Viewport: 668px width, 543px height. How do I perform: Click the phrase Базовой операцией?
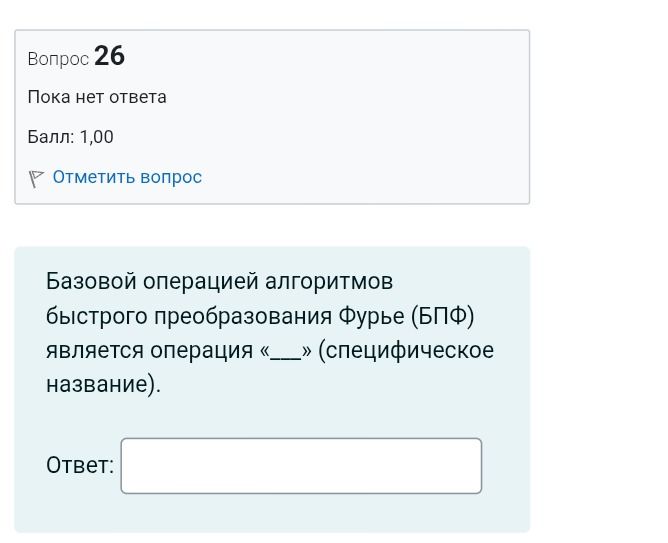coord(152,282)
